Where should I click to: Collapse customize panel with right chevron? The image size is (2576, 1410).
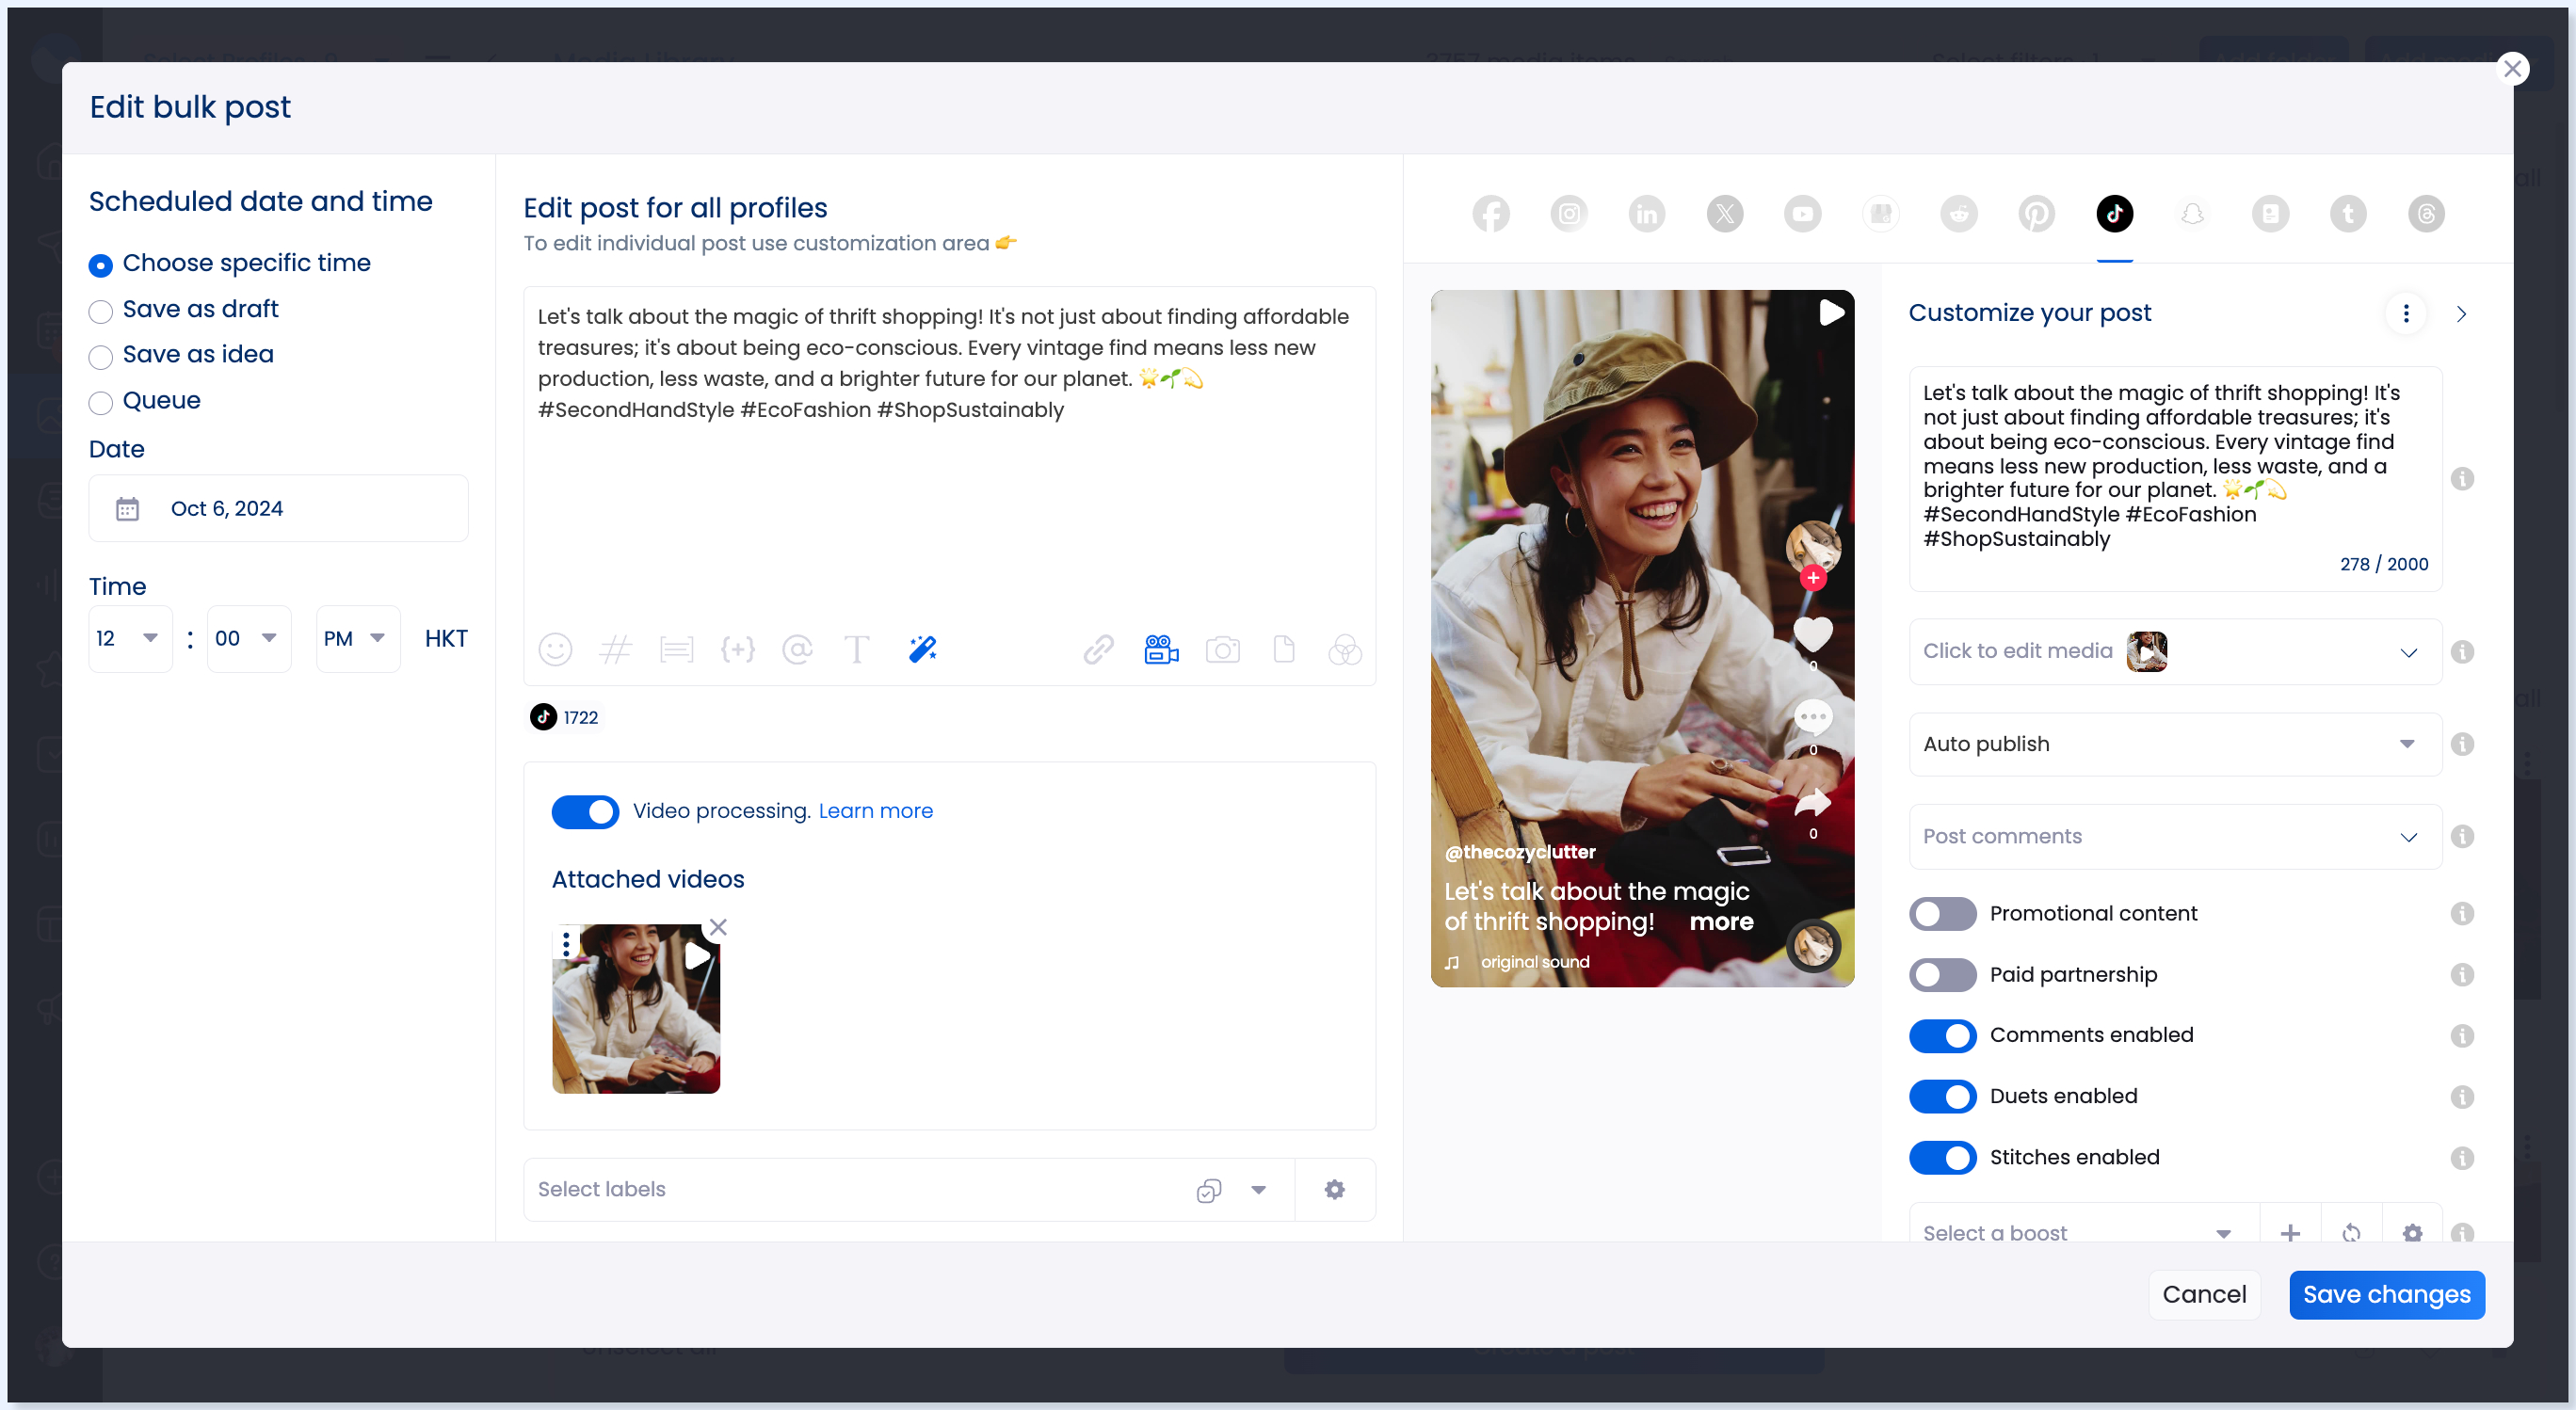pyautogui.click(x=2461, y=314)
